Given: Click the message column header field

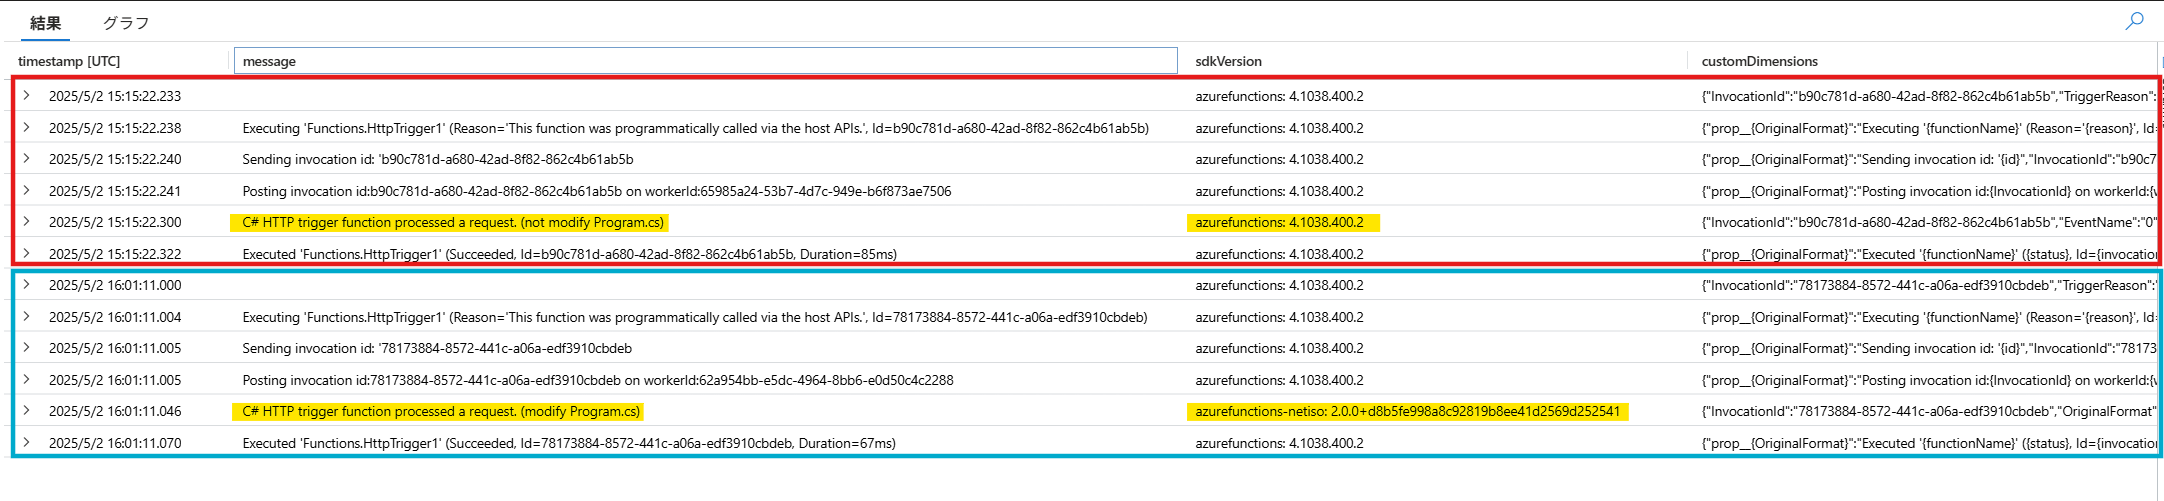Looking at the screenshot, I should [x=704, y=61].
